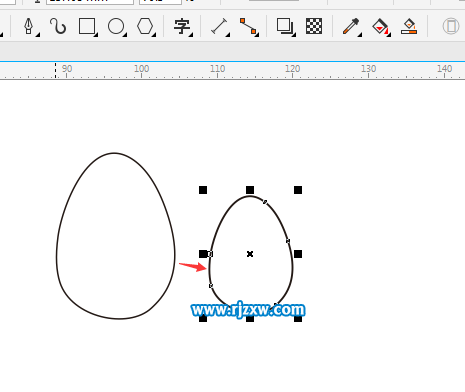
Task: Select the Polygon tool
Action: point(145,26)
